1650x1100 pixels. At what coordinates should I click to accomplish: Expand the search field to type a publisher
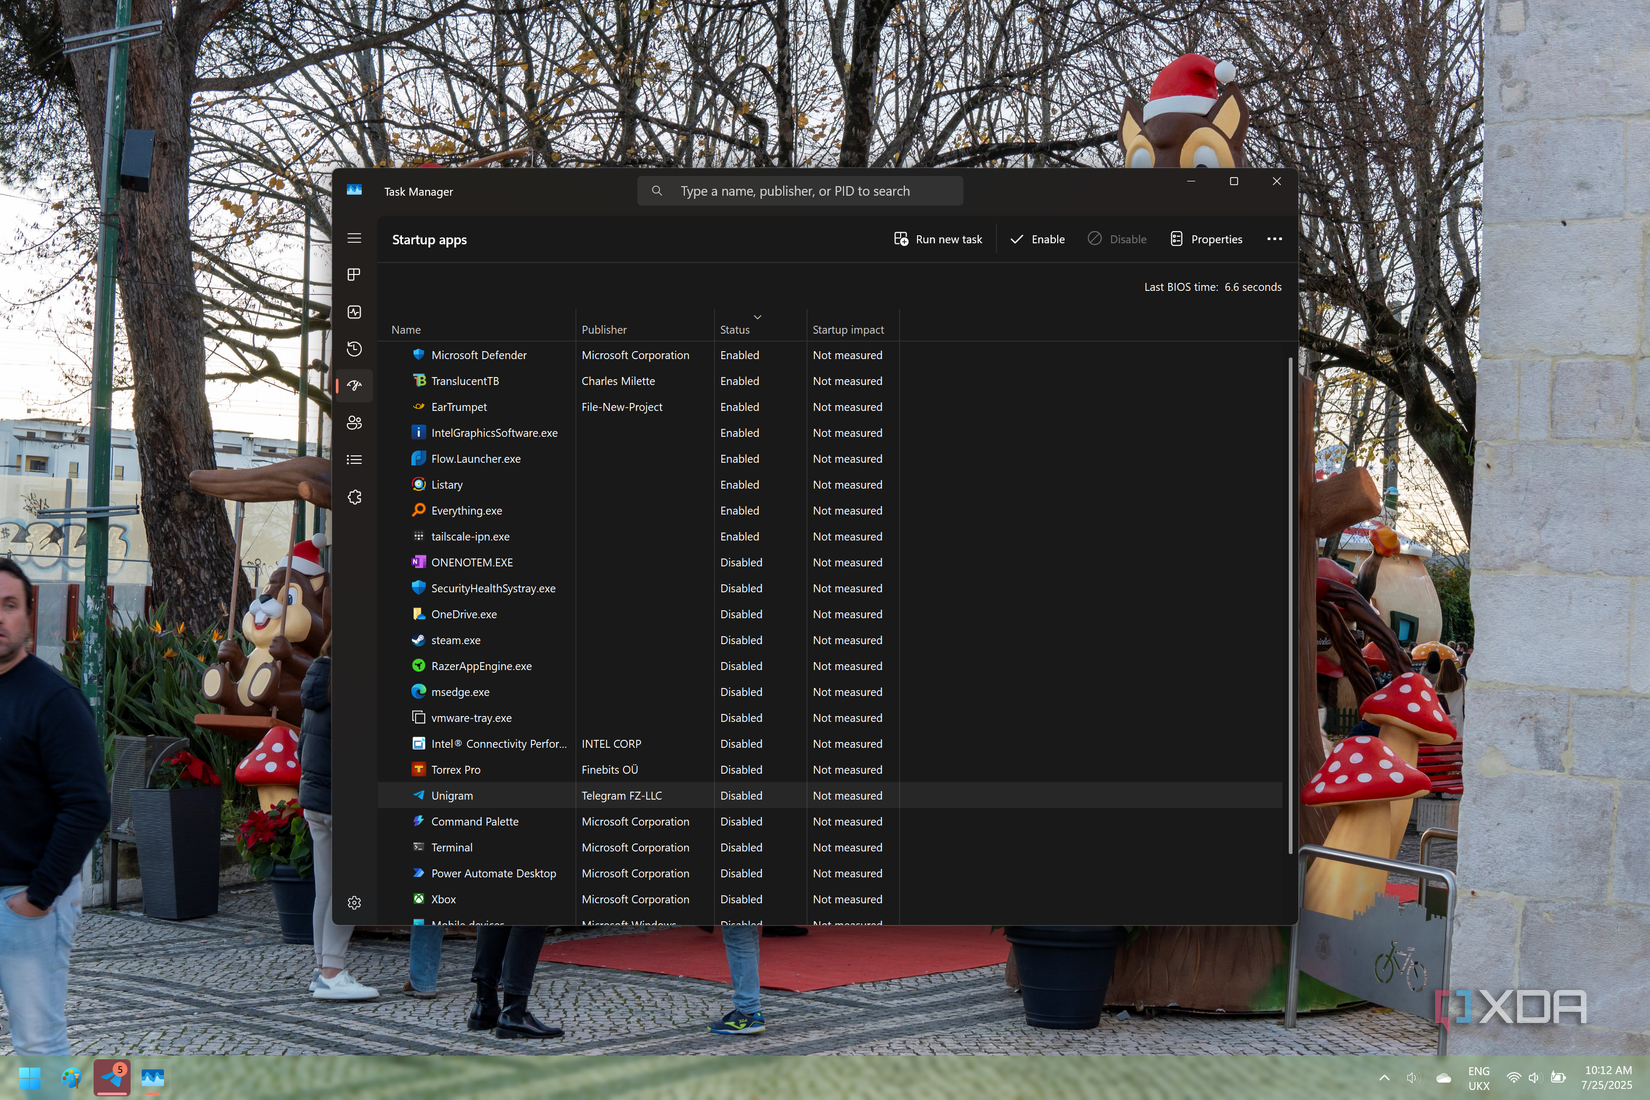click(800, 190)
